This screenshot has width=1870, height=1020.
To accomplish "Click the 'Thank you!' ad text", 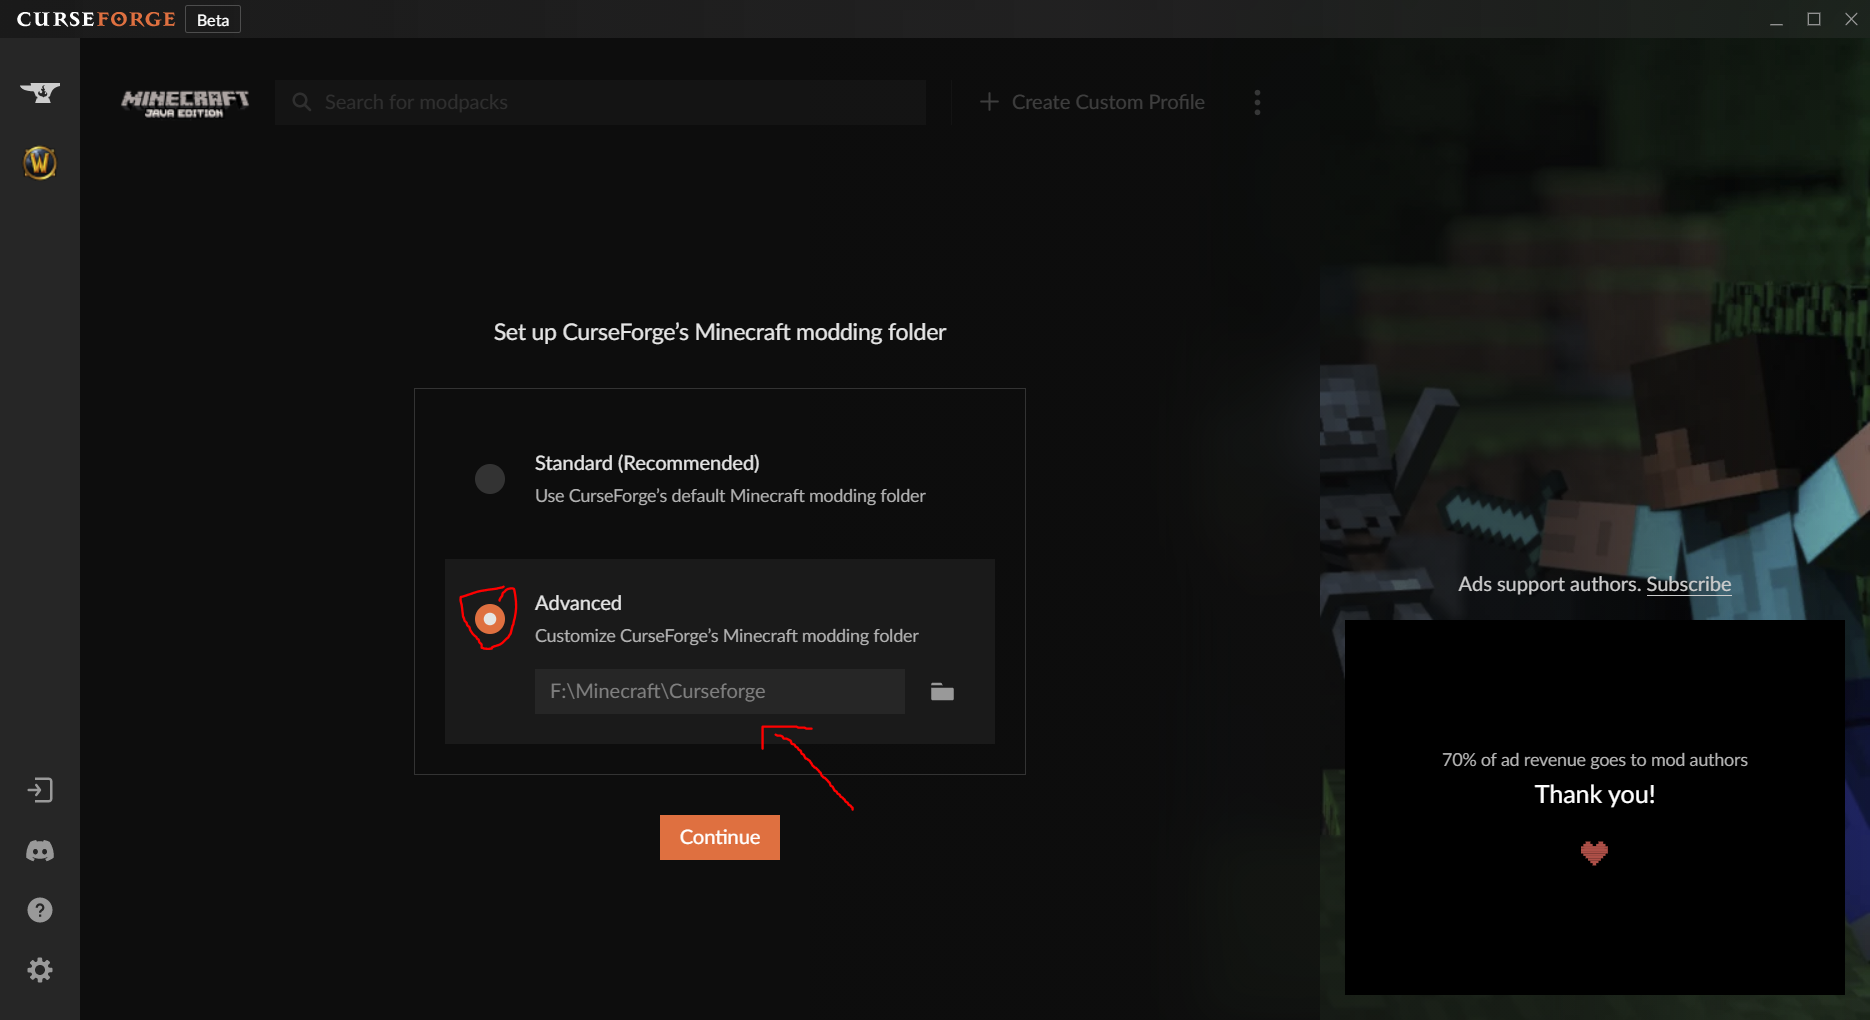I will click(1595, 794).
